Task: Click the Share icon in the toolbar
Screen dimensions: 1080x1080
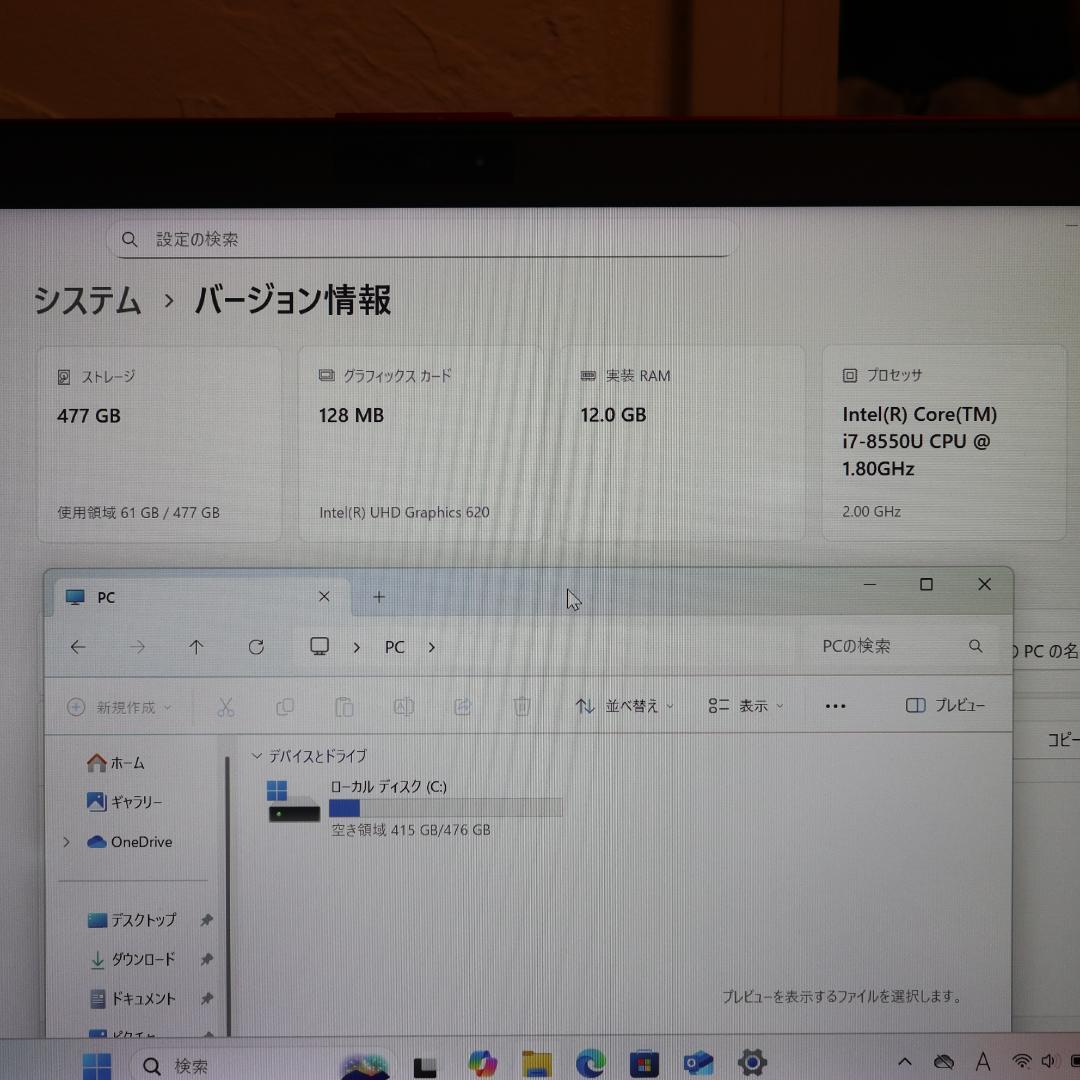Action: (462, 706)
